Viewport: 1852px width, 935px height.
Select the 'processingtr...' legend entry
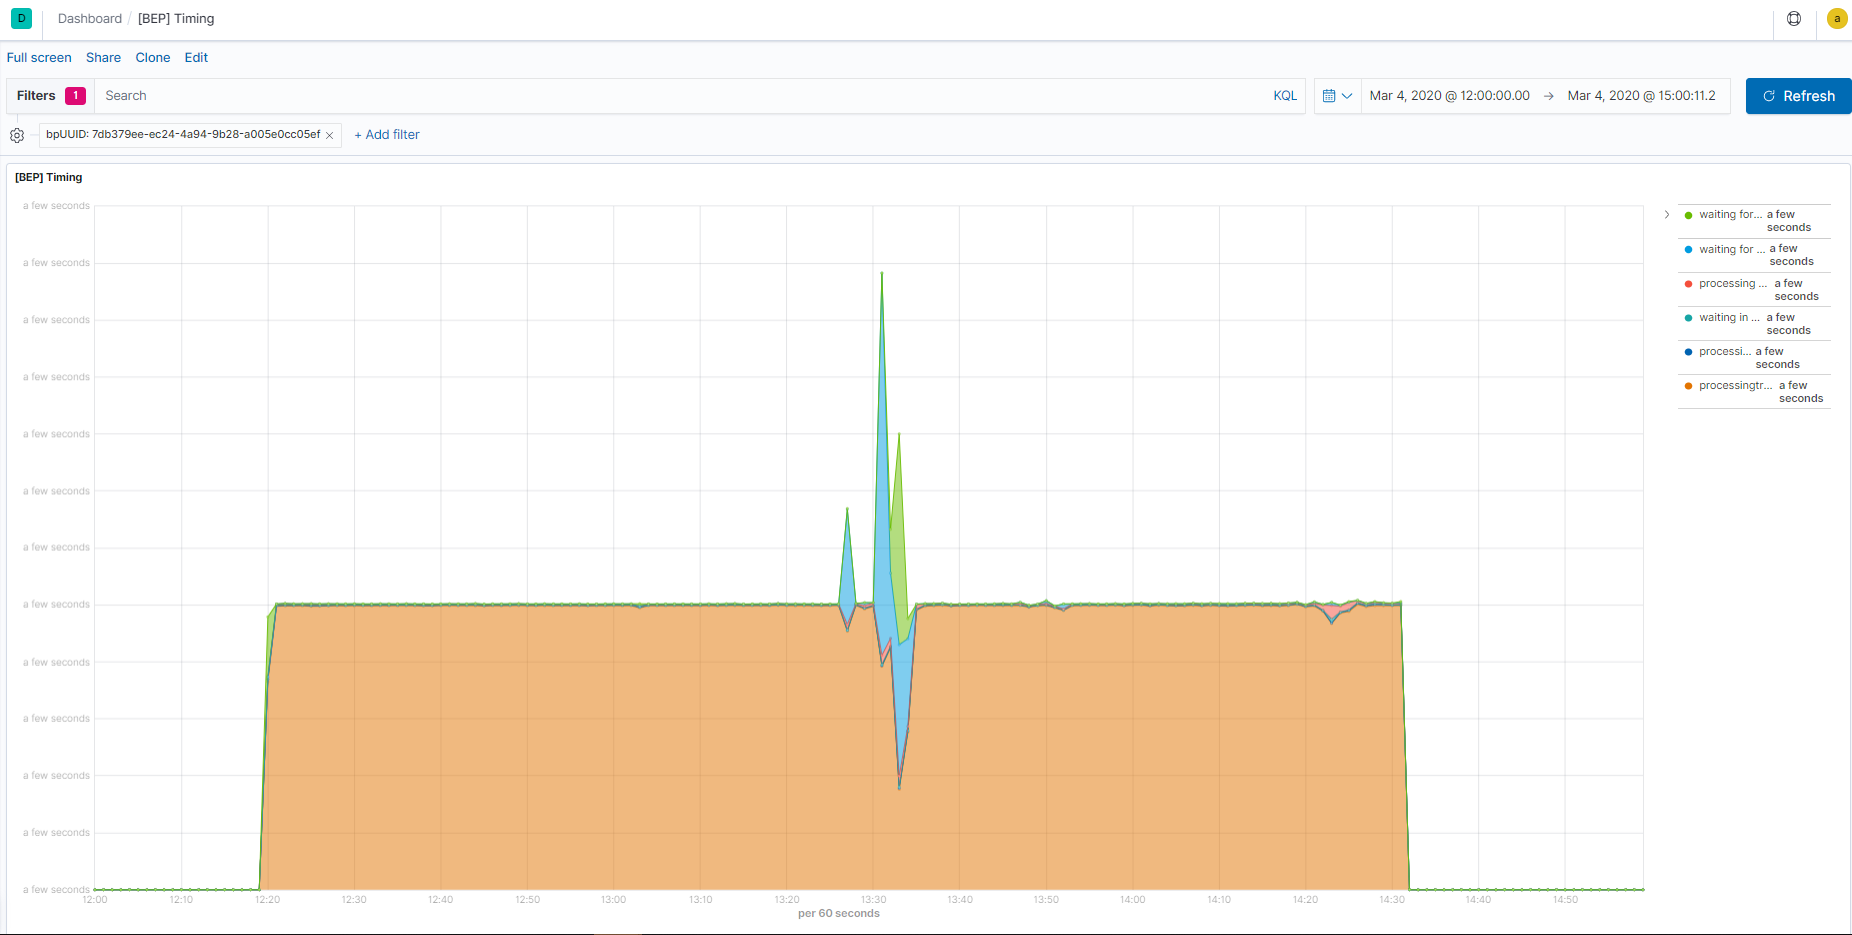pyautogui.click(x=1754, y=392)
